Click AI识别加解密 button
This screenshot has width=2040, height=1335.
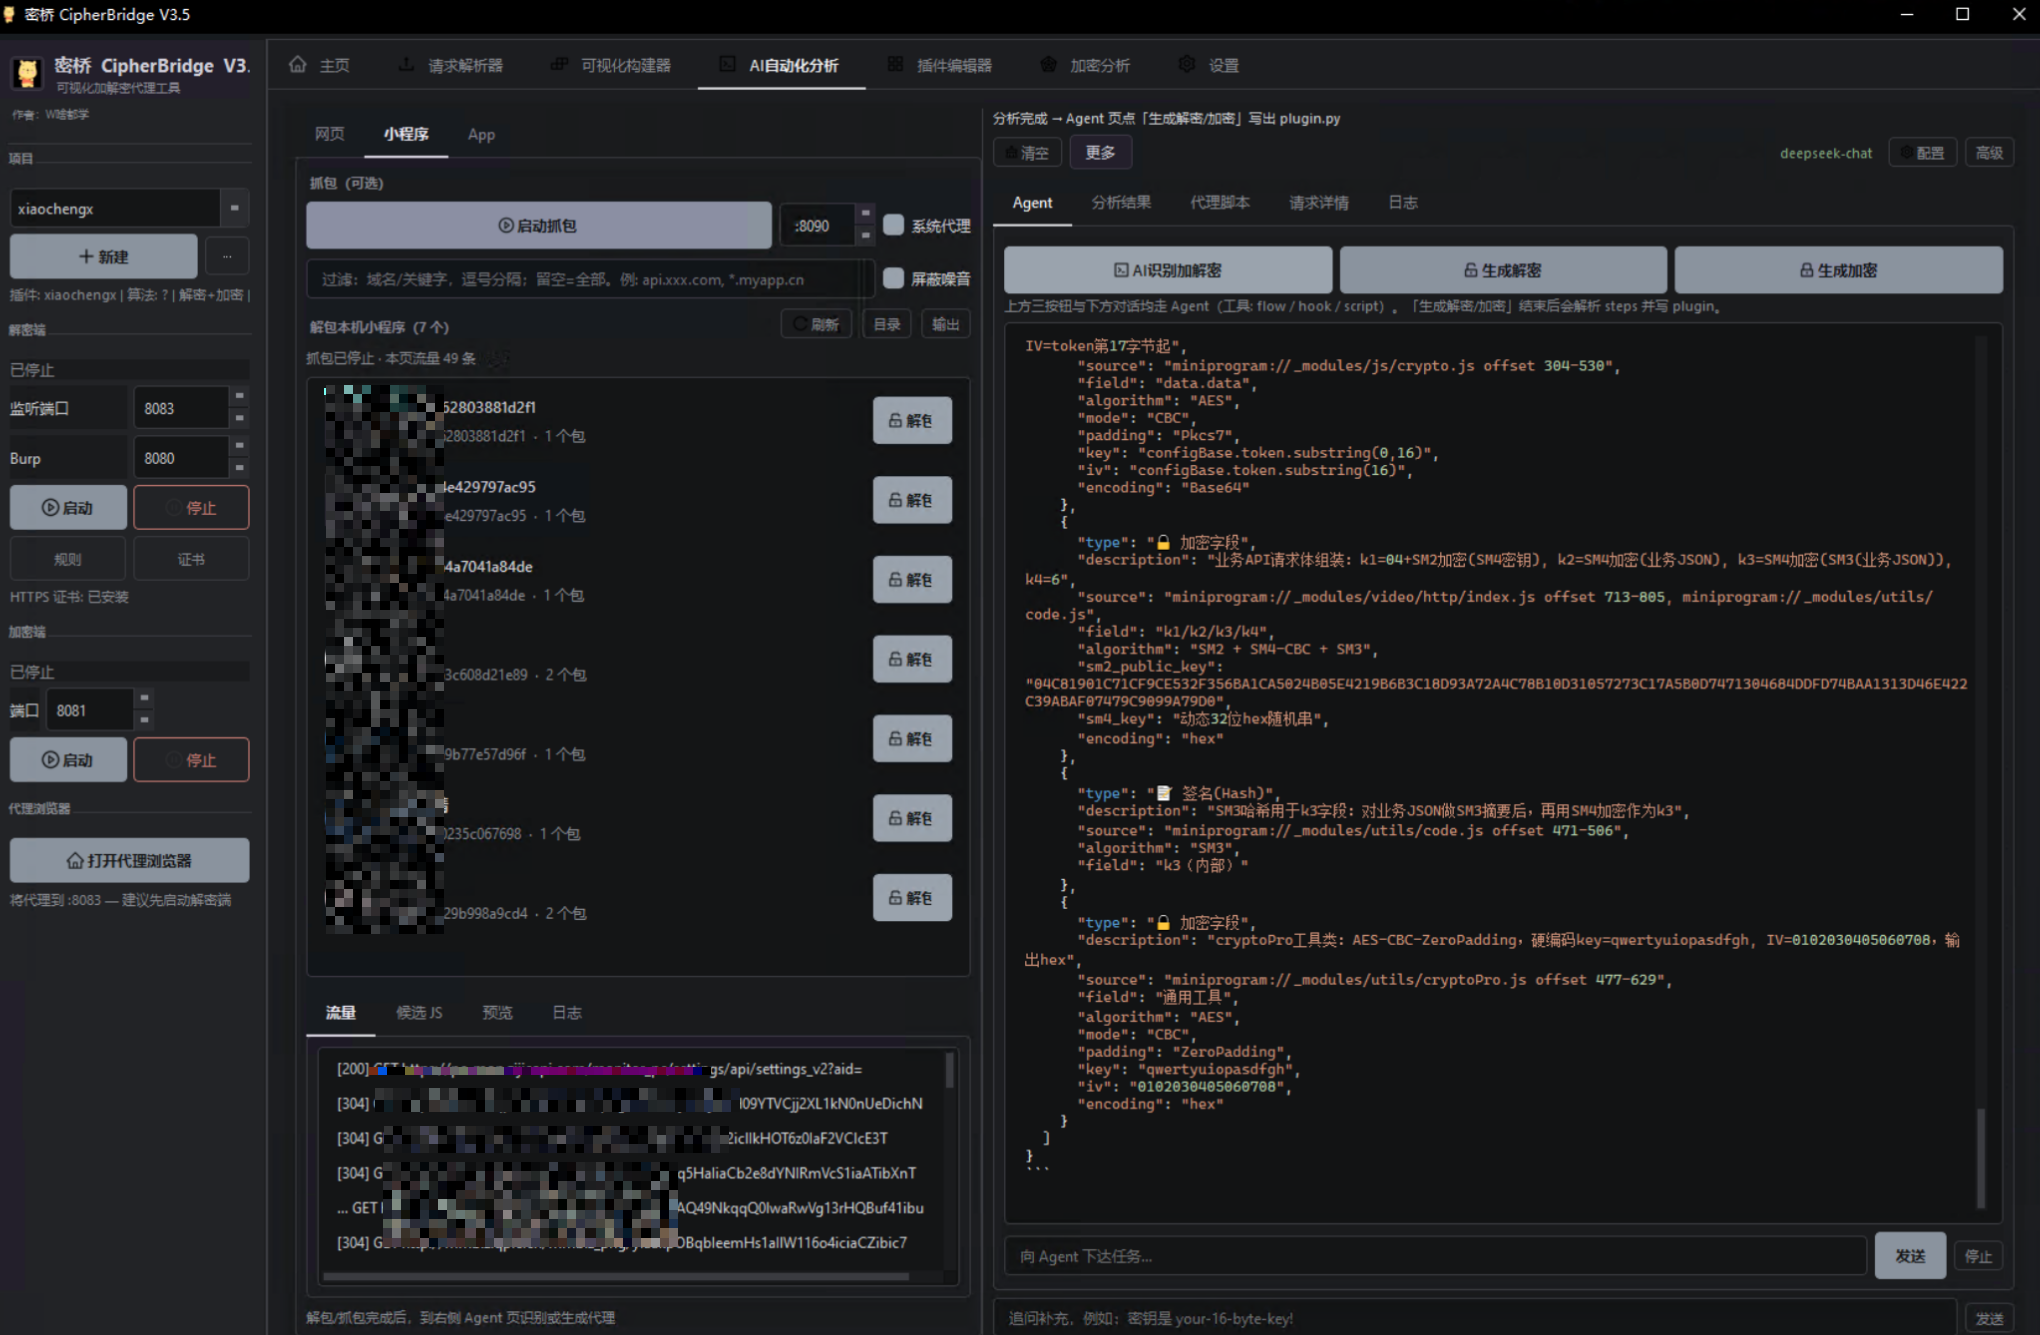pyautogui.click(x=1168, y=270)
